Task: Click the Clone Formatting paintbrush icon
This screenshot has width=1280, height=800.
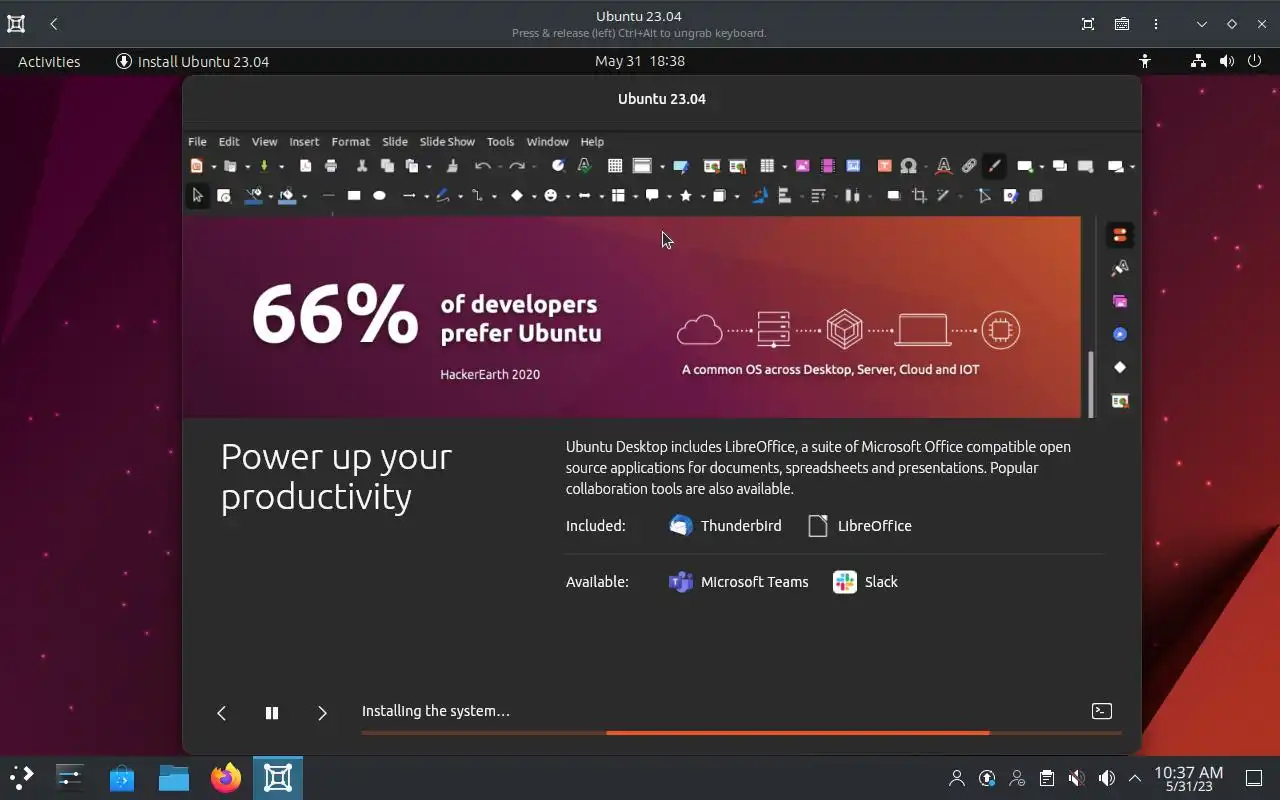Action: (x=452, y=166)
